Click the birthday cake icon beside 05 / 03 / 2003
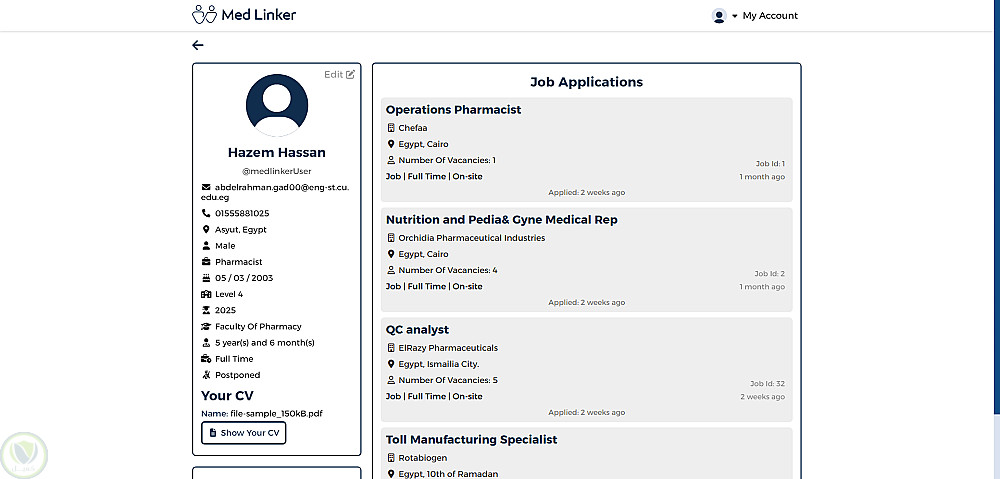Image resolution: width=1000 pixels, height=479 pixels. [x=206, y=278]
